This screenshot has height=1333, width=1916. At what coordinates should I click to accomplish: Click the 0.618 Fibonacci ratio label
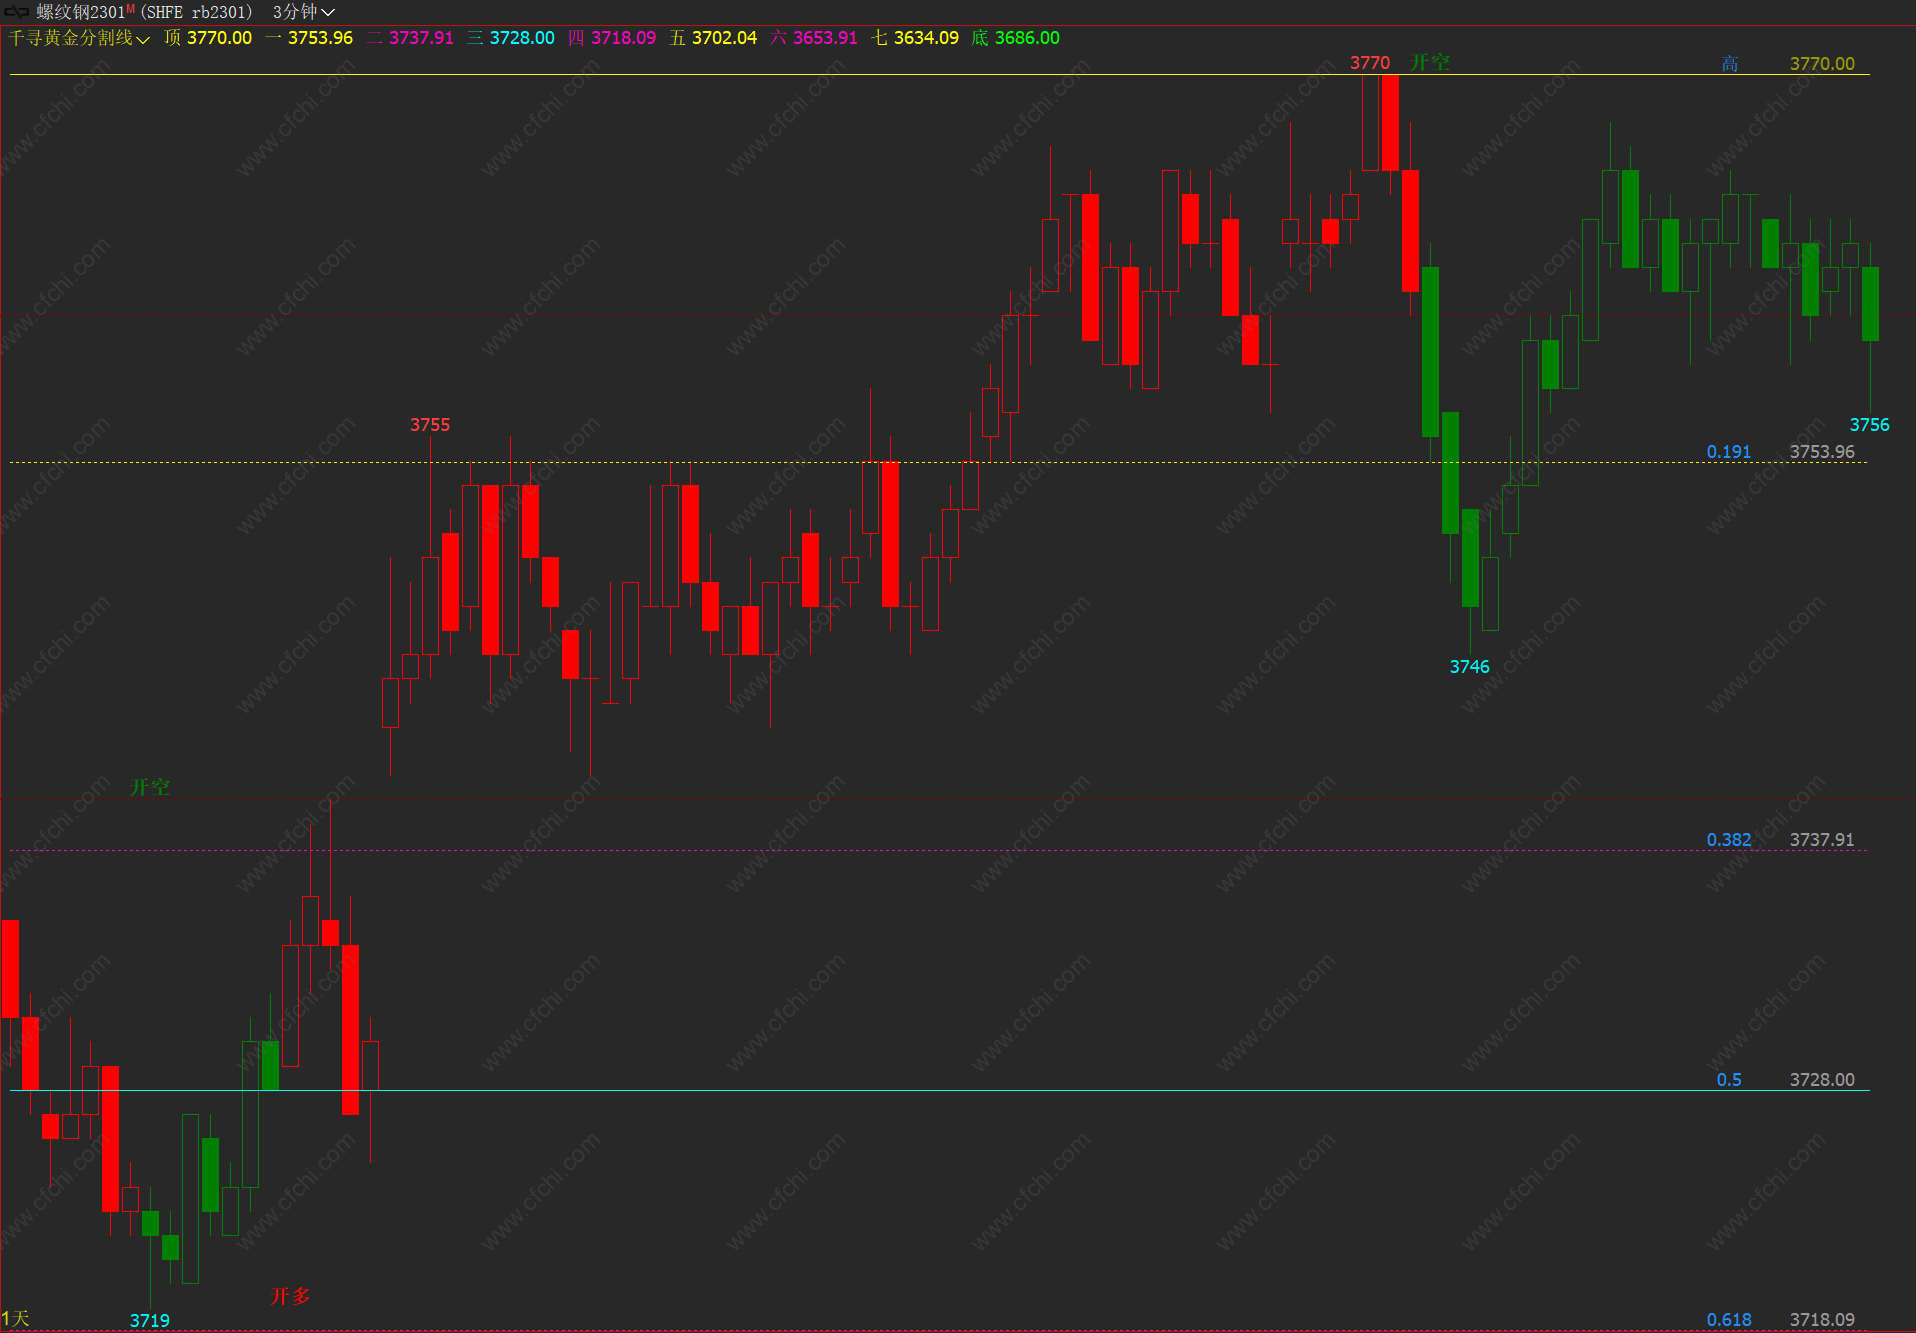point(1728,1320)
